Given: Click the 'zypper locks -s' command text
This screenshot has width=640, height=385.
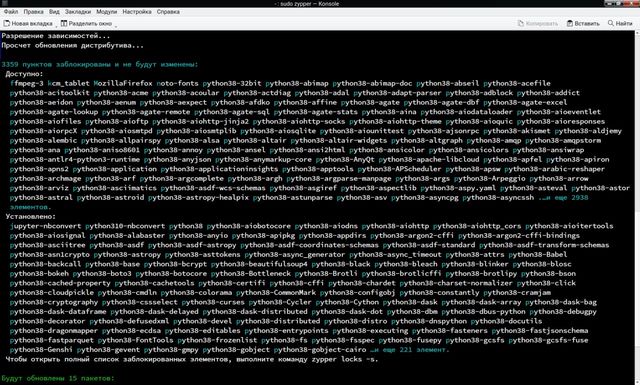Looking at the screenshot, I should point(343,359).
